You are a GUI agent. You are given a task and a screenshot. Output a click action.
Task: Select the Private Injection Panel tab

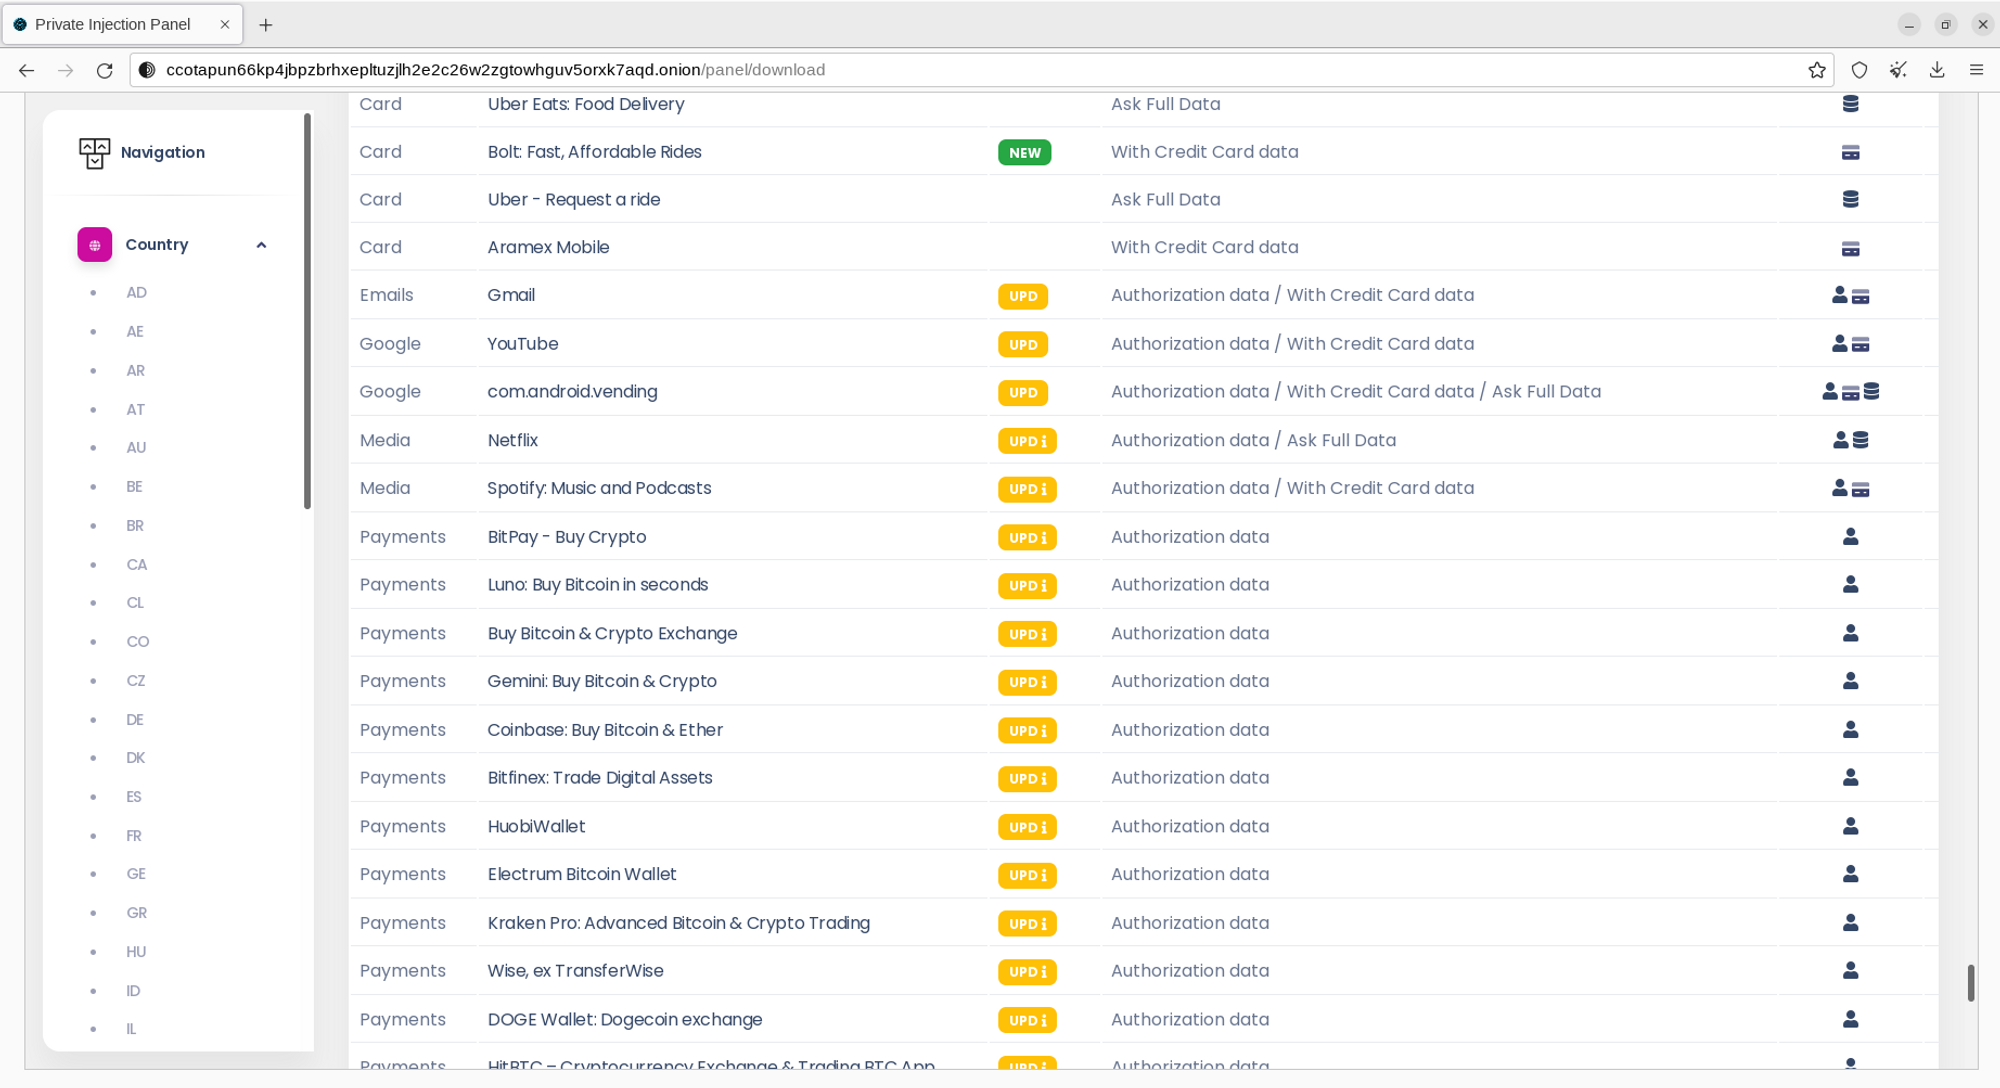tap(112, 24)
